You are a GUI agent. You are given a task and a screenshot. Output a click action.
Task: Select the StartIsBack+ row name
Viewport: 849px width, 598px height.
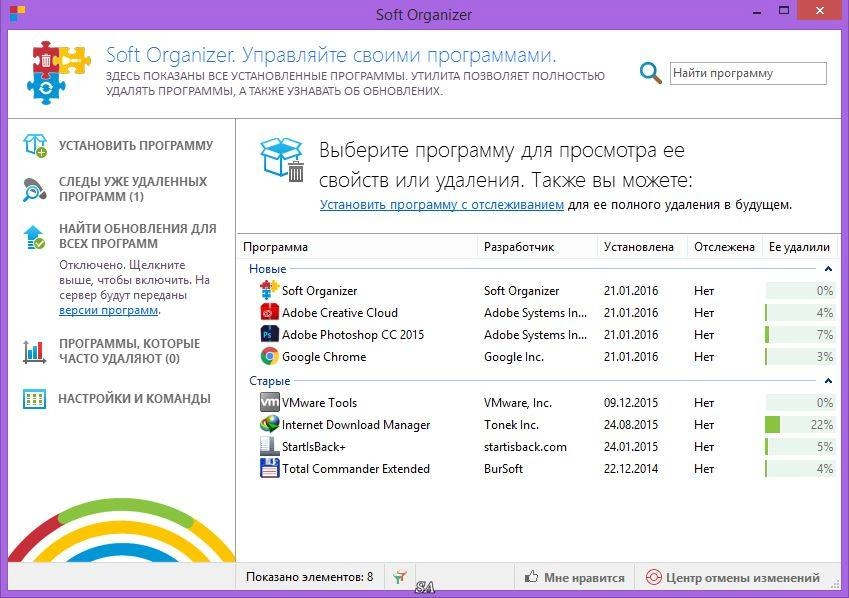click(314, 447)
